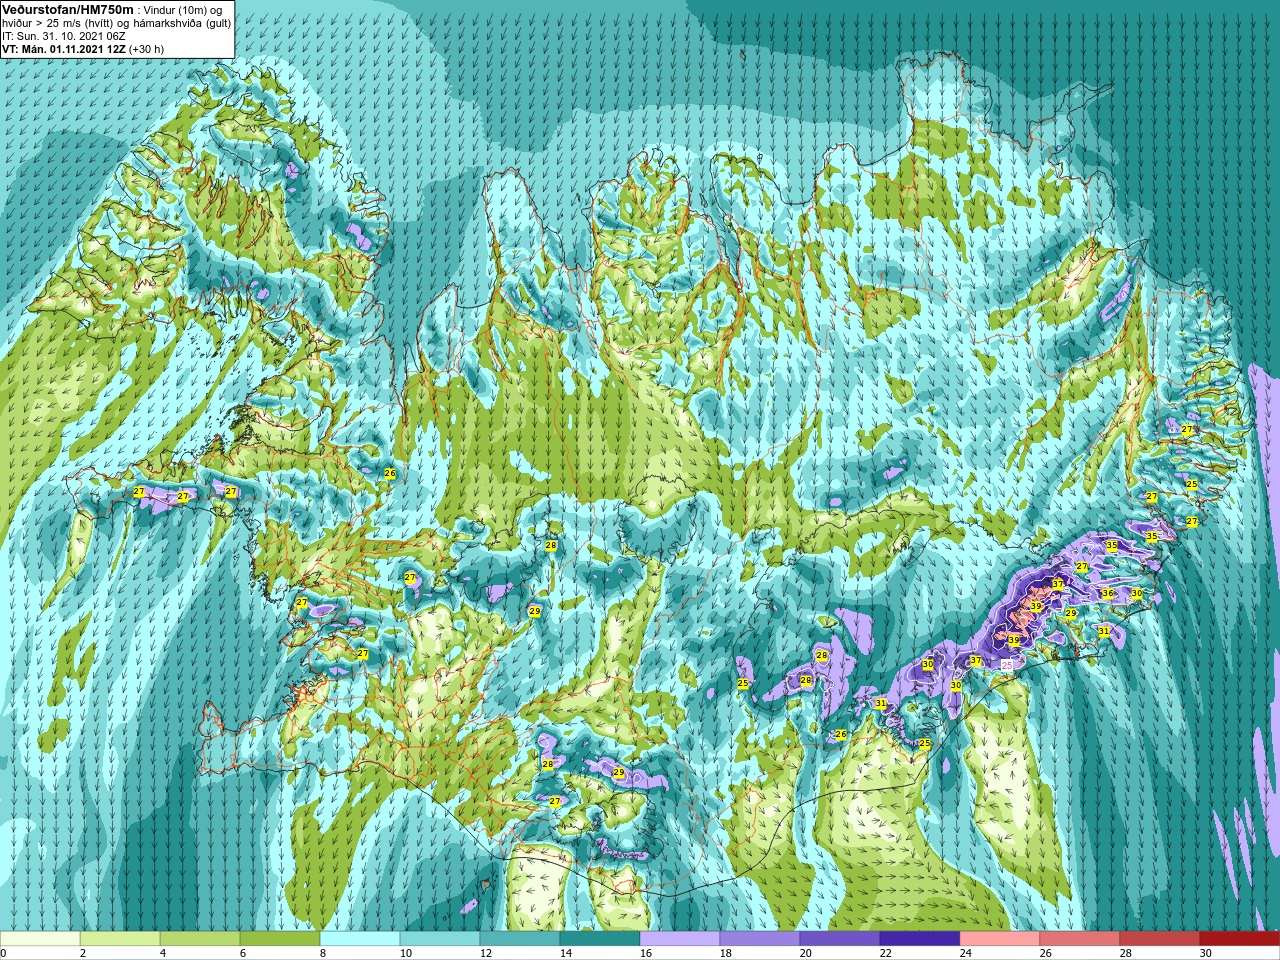The height and width of the screenshot is (960, 1280).
Task: Pick the salmon 26–28 m/s legend swatch
Action: [1080, 939]
